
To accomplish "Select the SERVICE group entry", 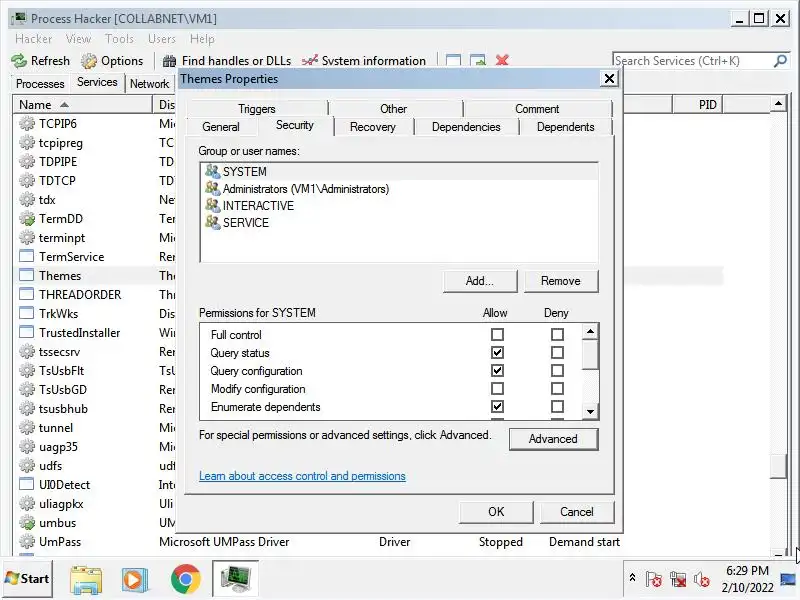I will 399,222.
